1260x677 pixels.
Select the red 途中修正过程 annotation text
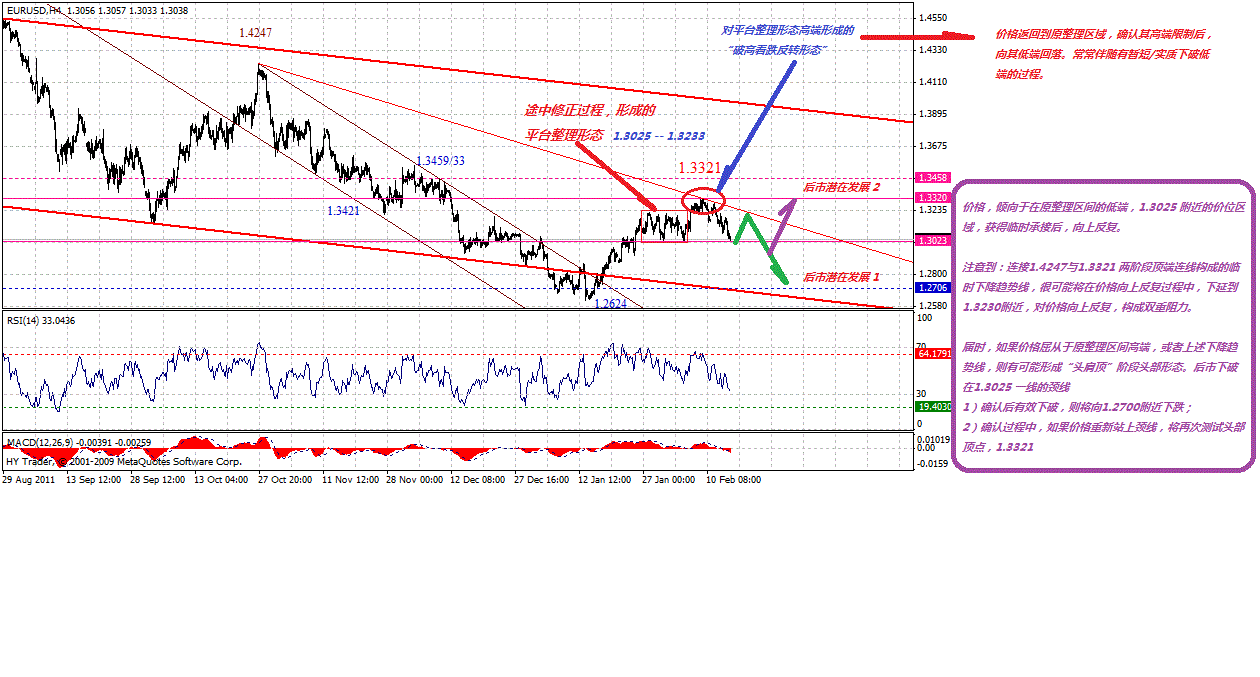pos(589,111)
